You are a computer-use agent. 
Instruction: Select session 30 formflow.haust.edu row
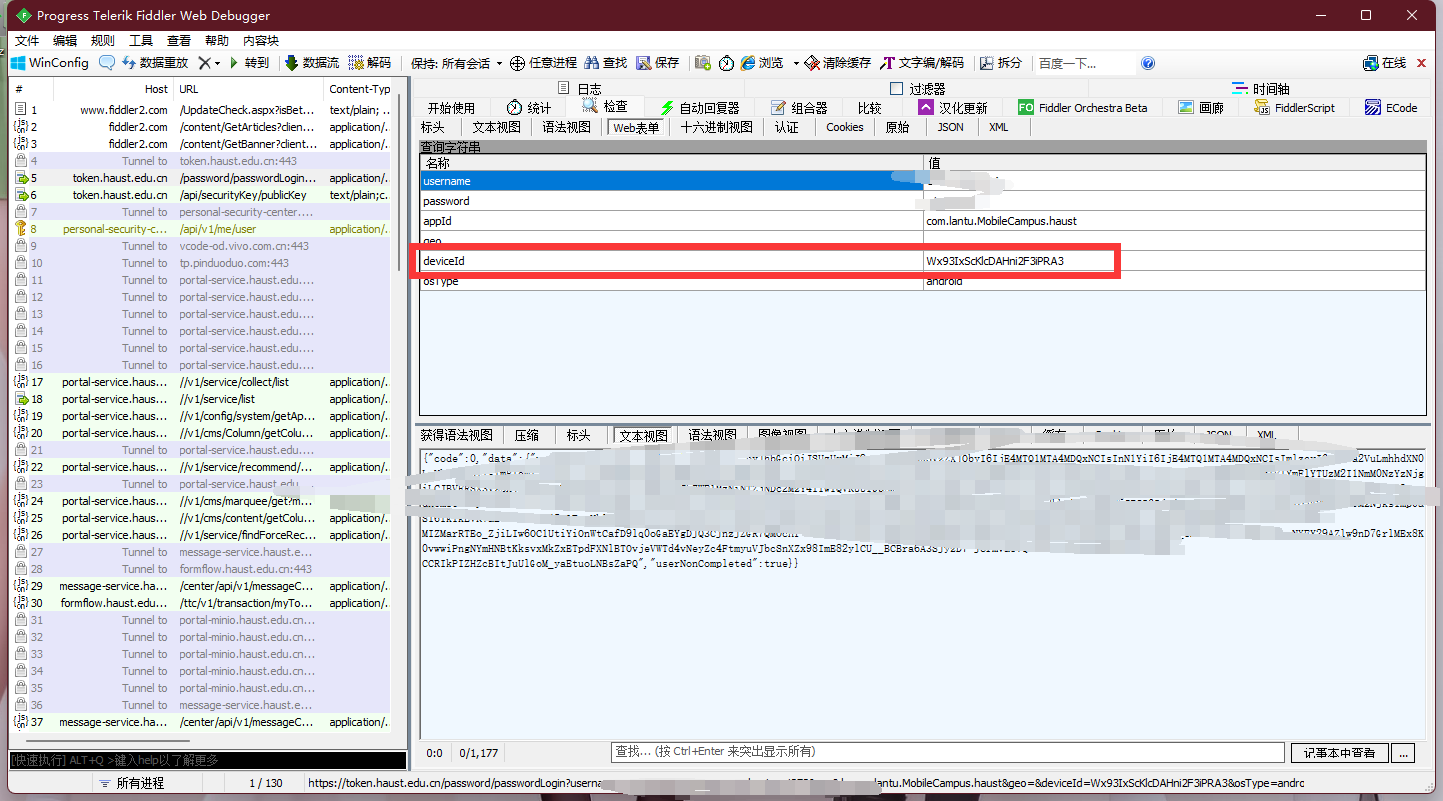point(200,603)
